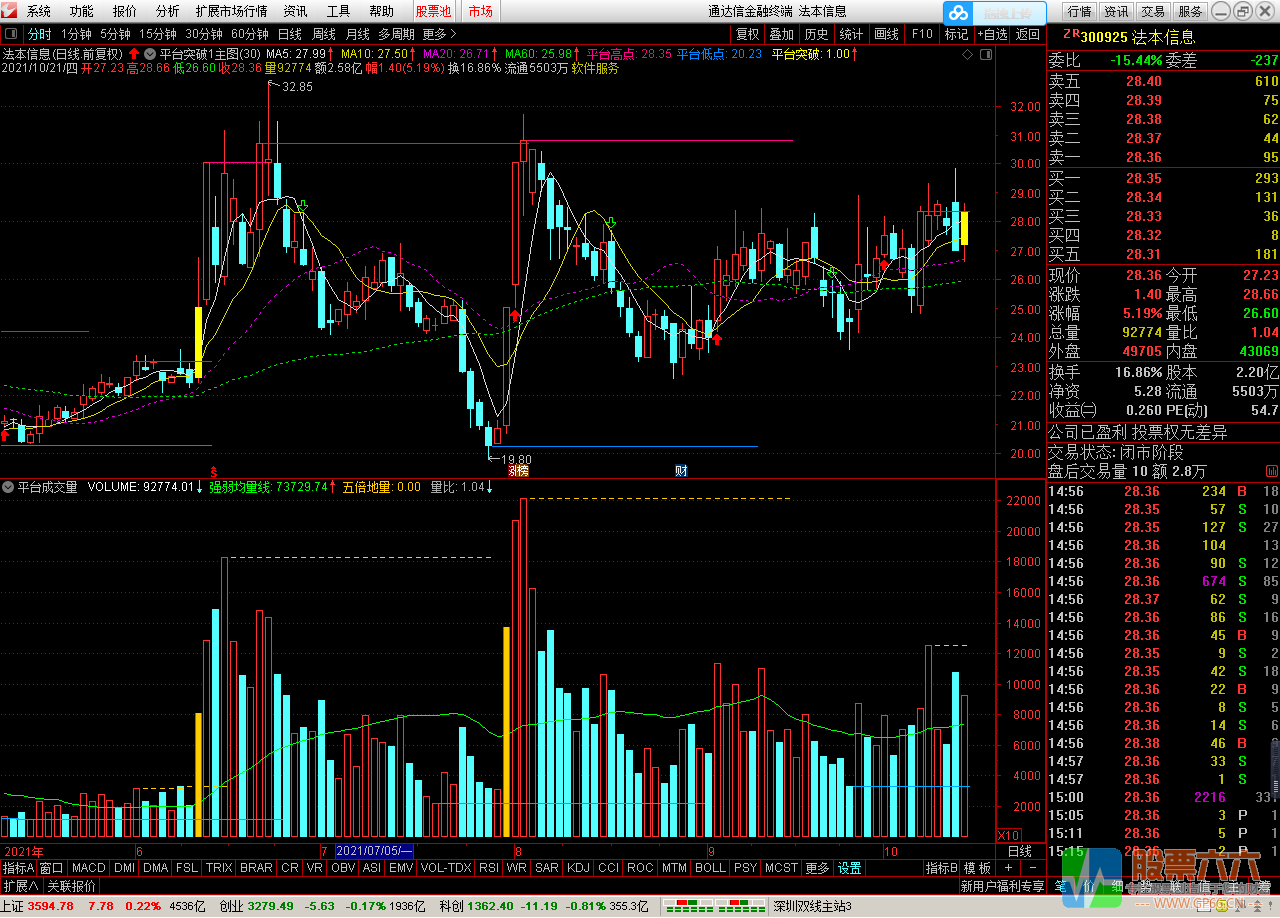
Task: Select the 画线 drawing tool
Action: (x=886, y=34)
